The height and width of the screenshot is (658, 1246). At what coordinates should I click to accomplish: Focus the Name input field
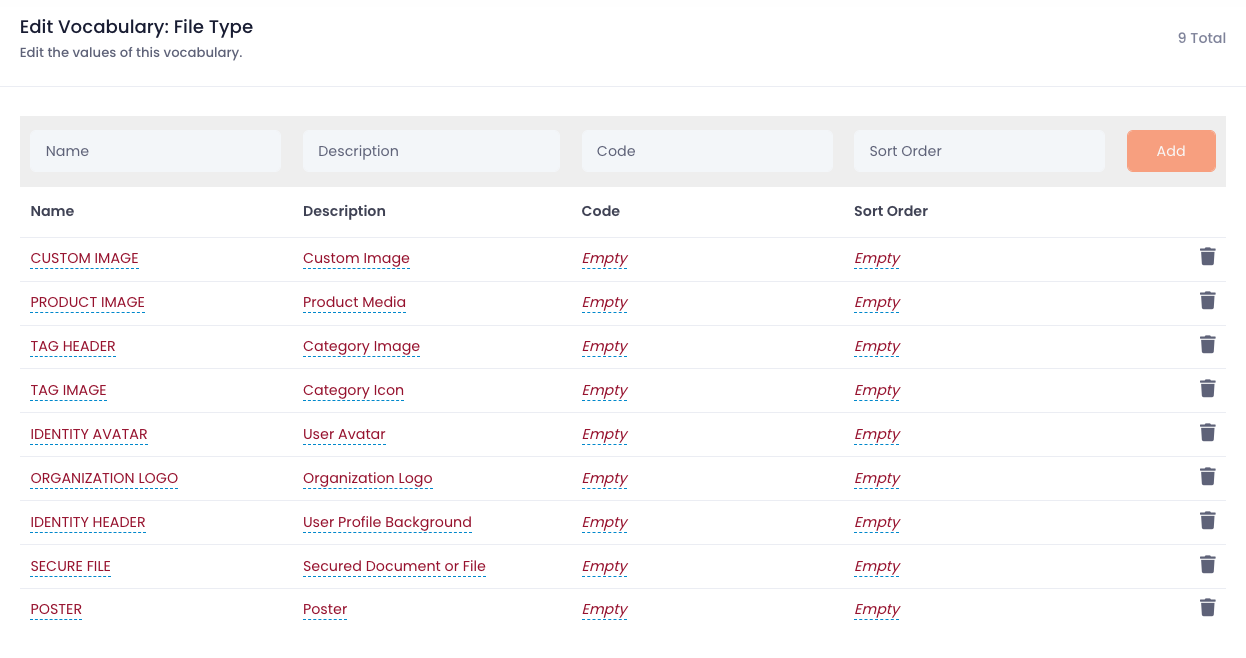click(x=155, y=151)
